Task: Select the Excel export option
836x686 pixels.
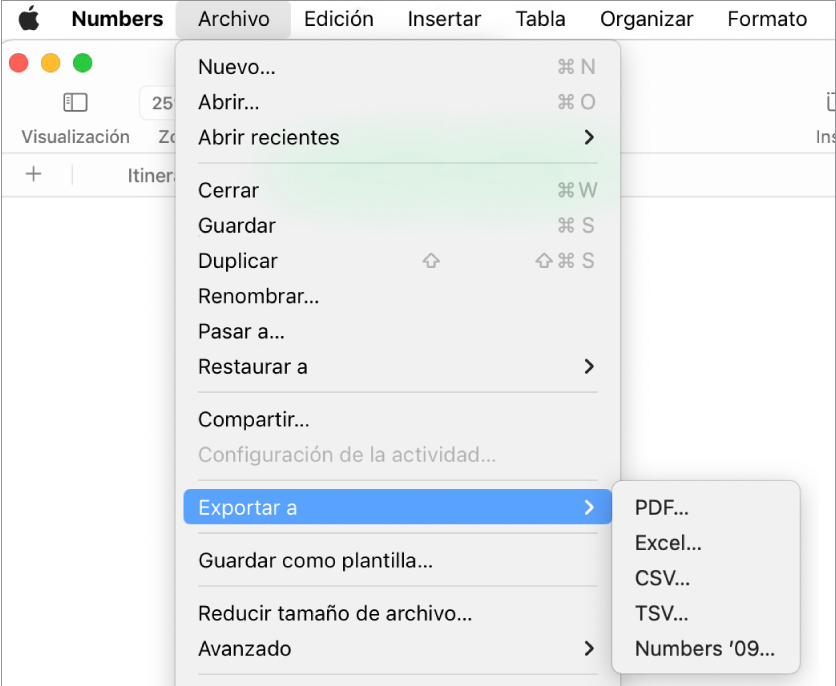Action: pyautogui.click(x=668, y=542)
